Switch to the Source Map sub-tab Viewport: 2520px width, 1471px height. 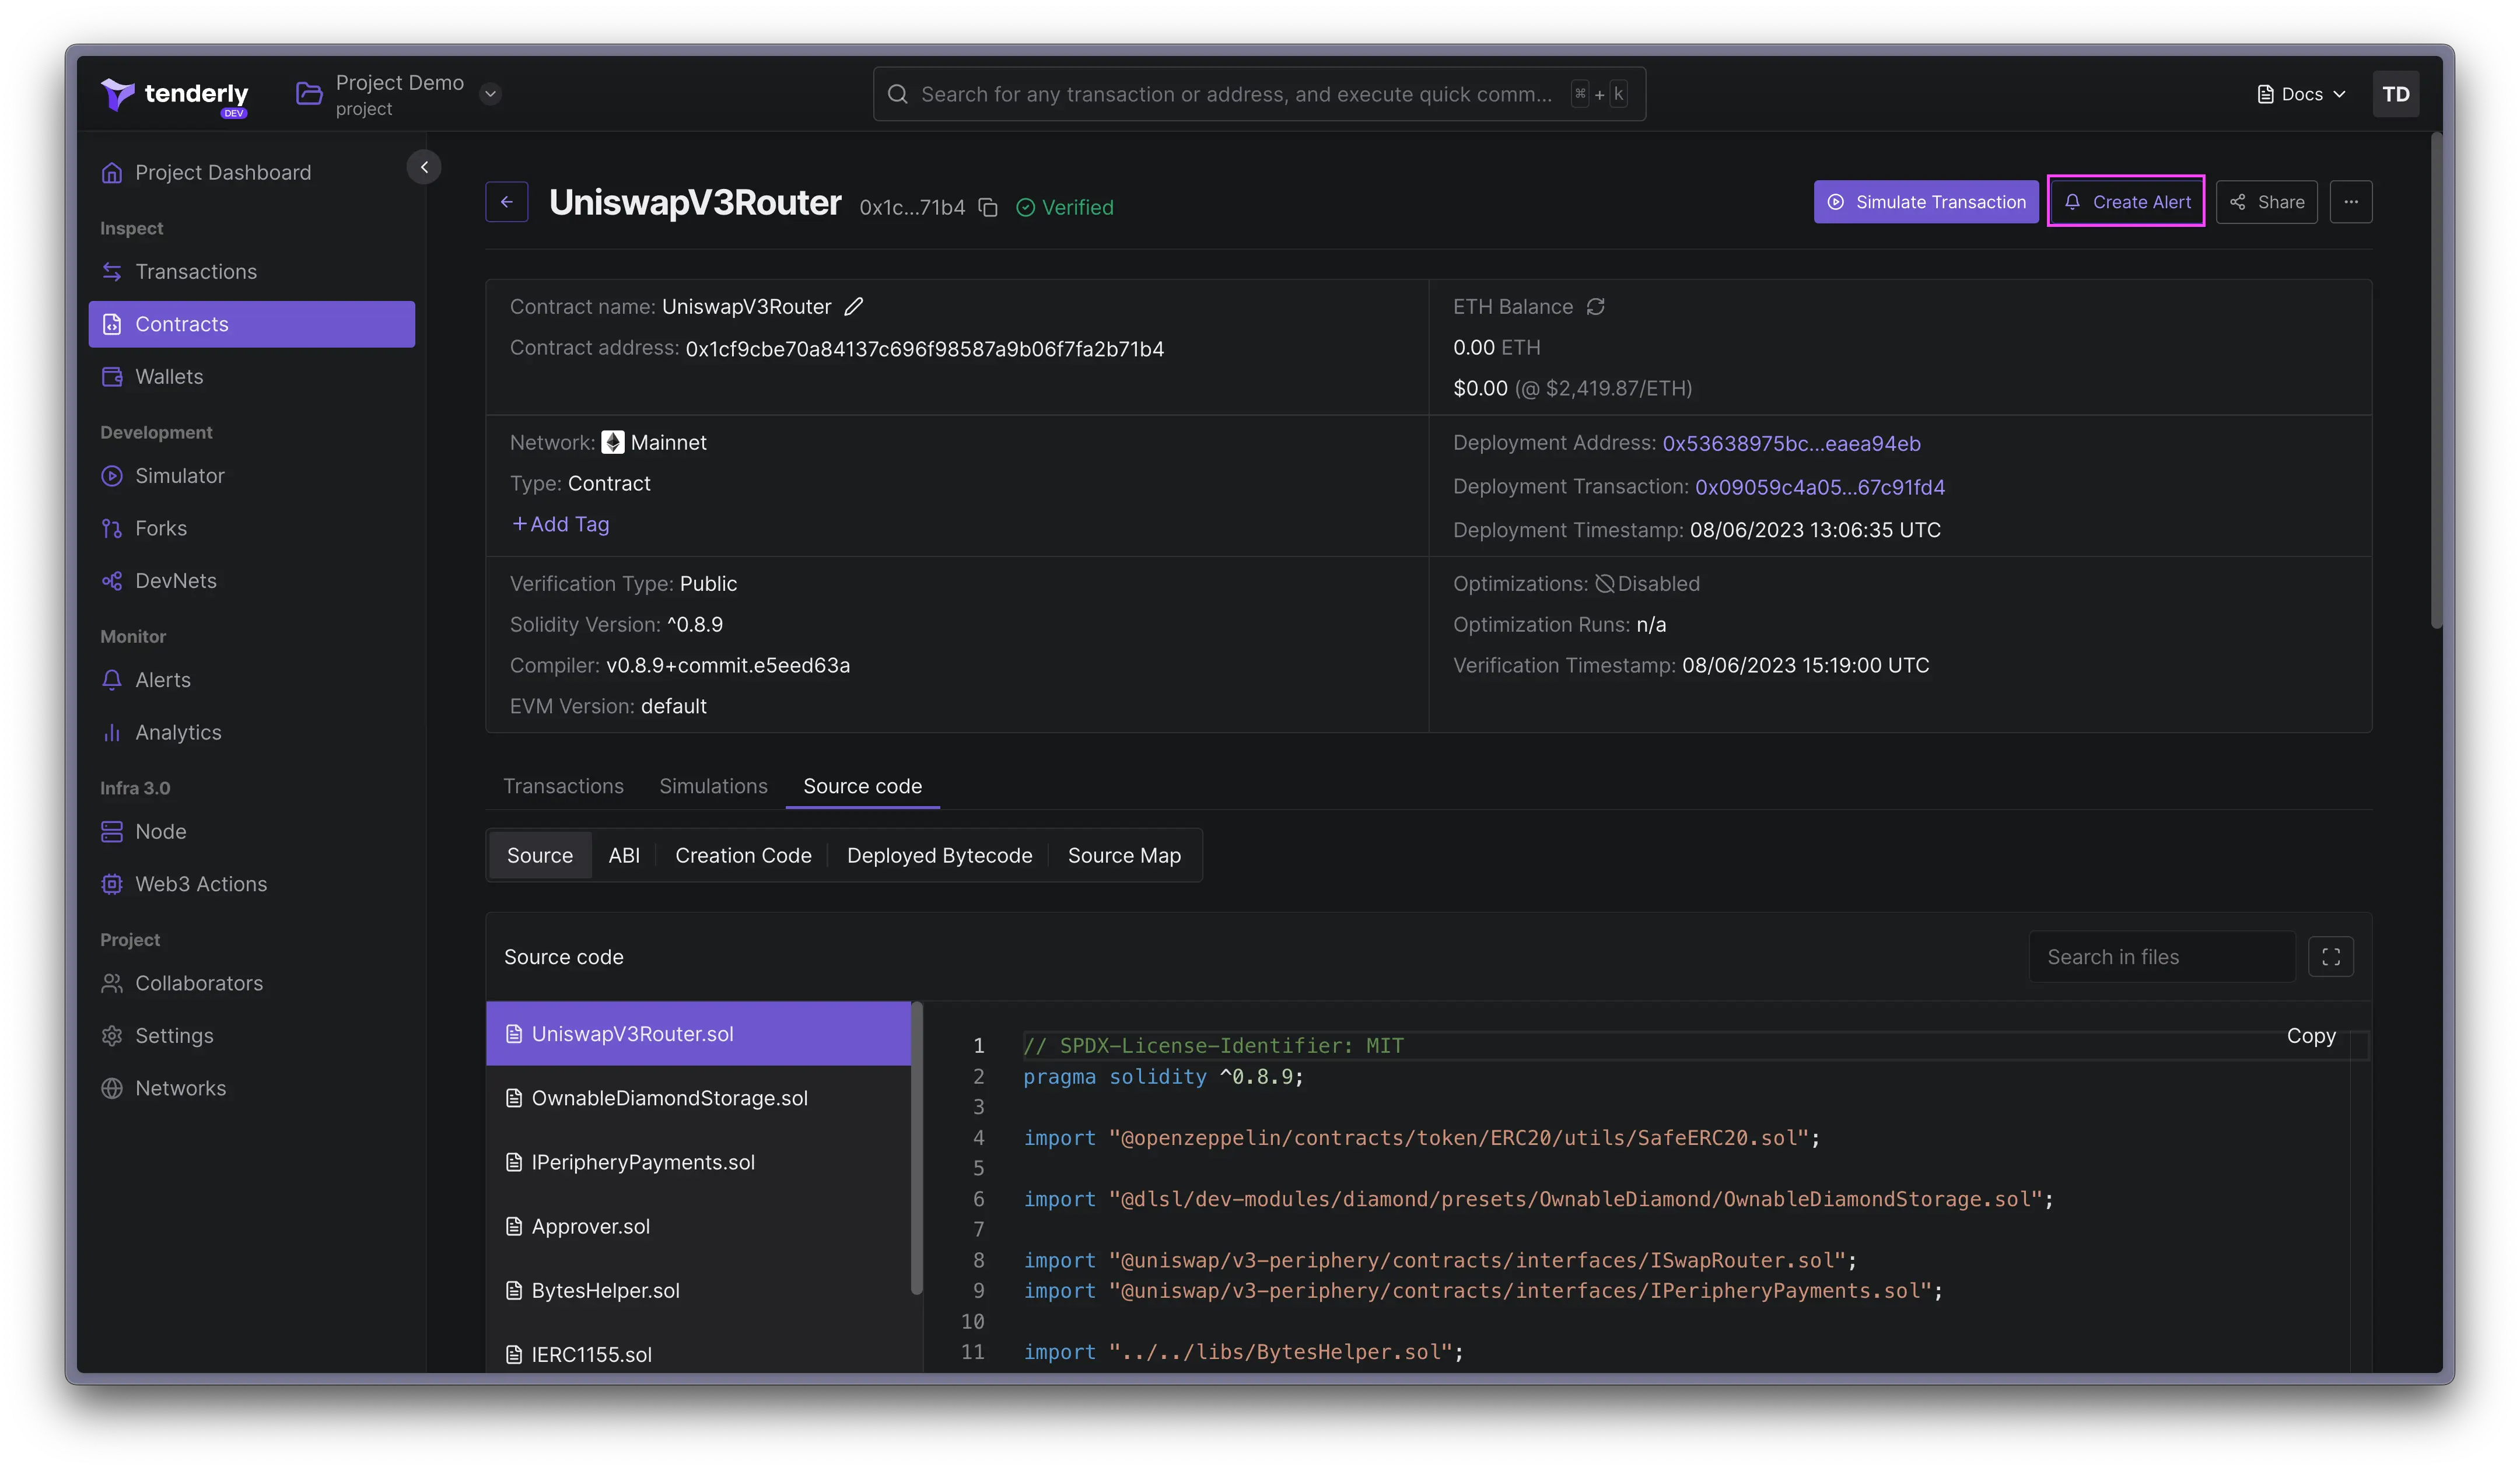tap(1124, 856)
